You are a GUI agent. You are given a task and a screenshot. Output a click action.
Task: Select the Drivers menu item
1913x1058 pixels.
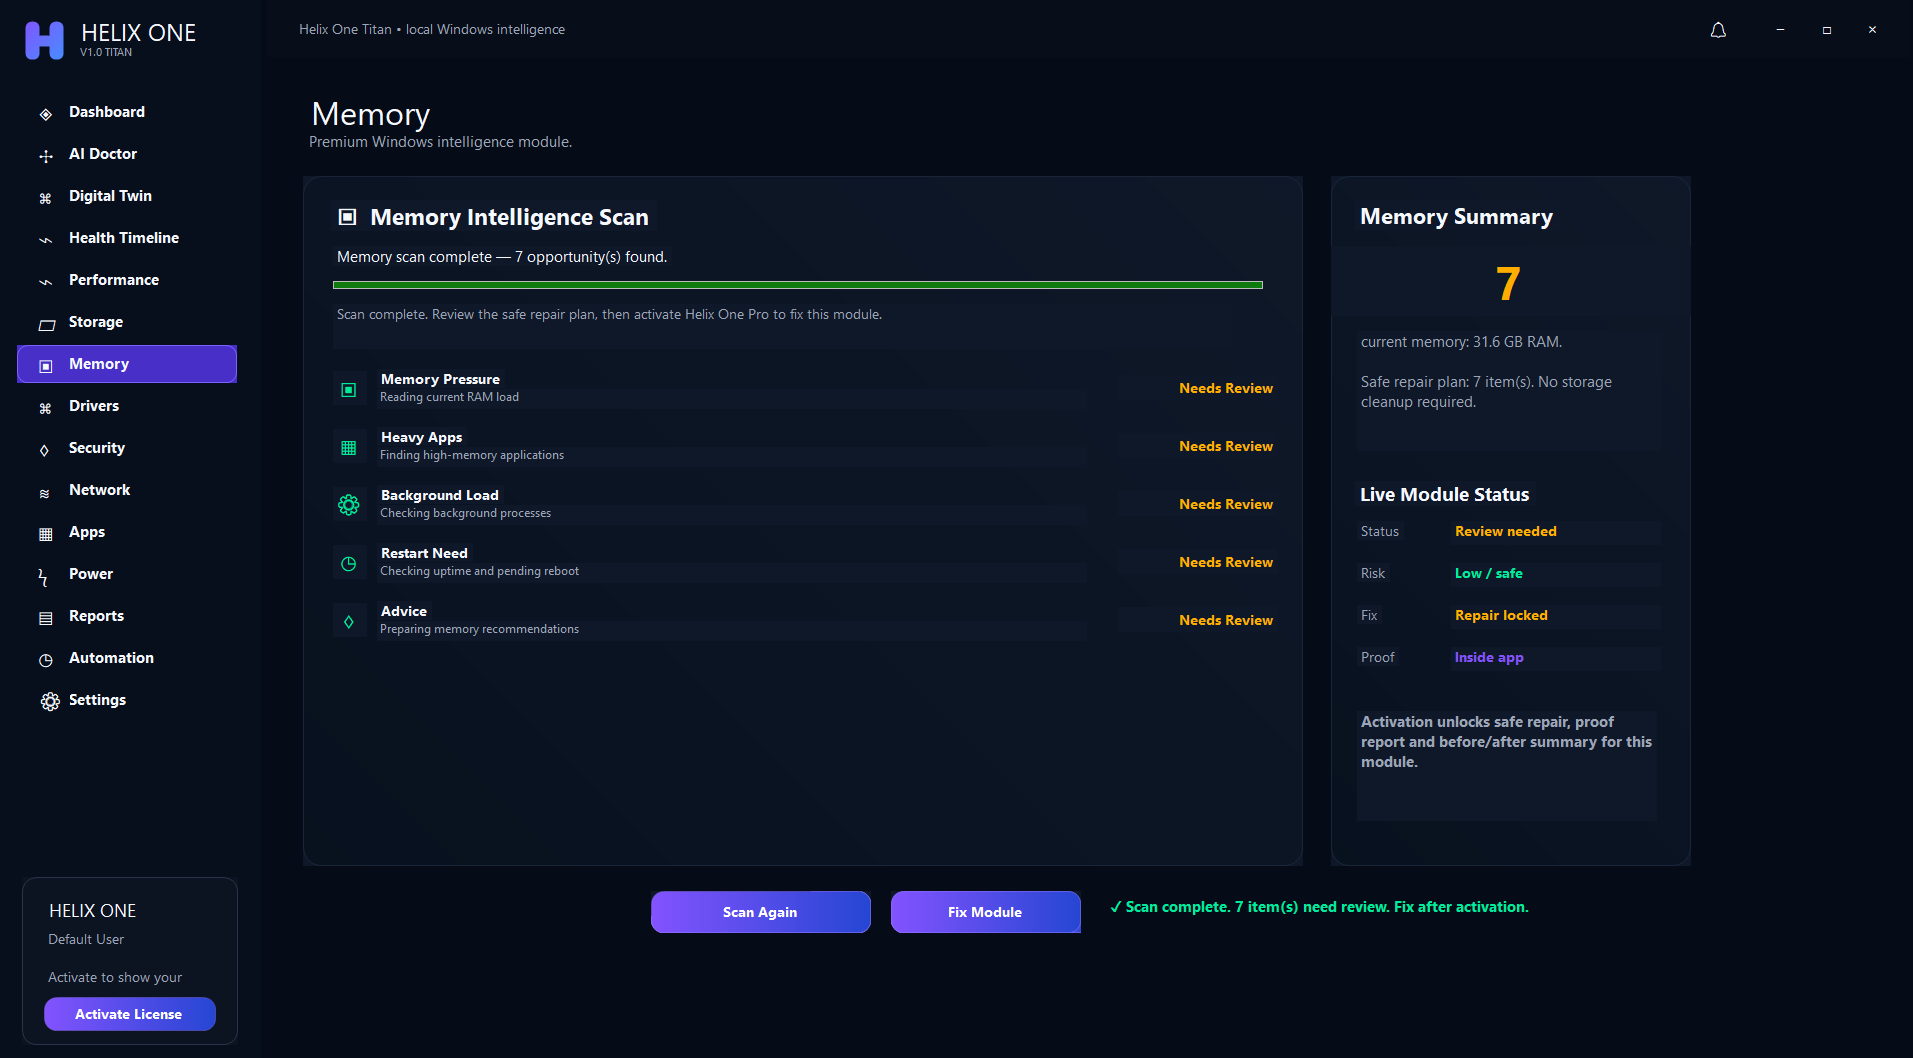127,406
